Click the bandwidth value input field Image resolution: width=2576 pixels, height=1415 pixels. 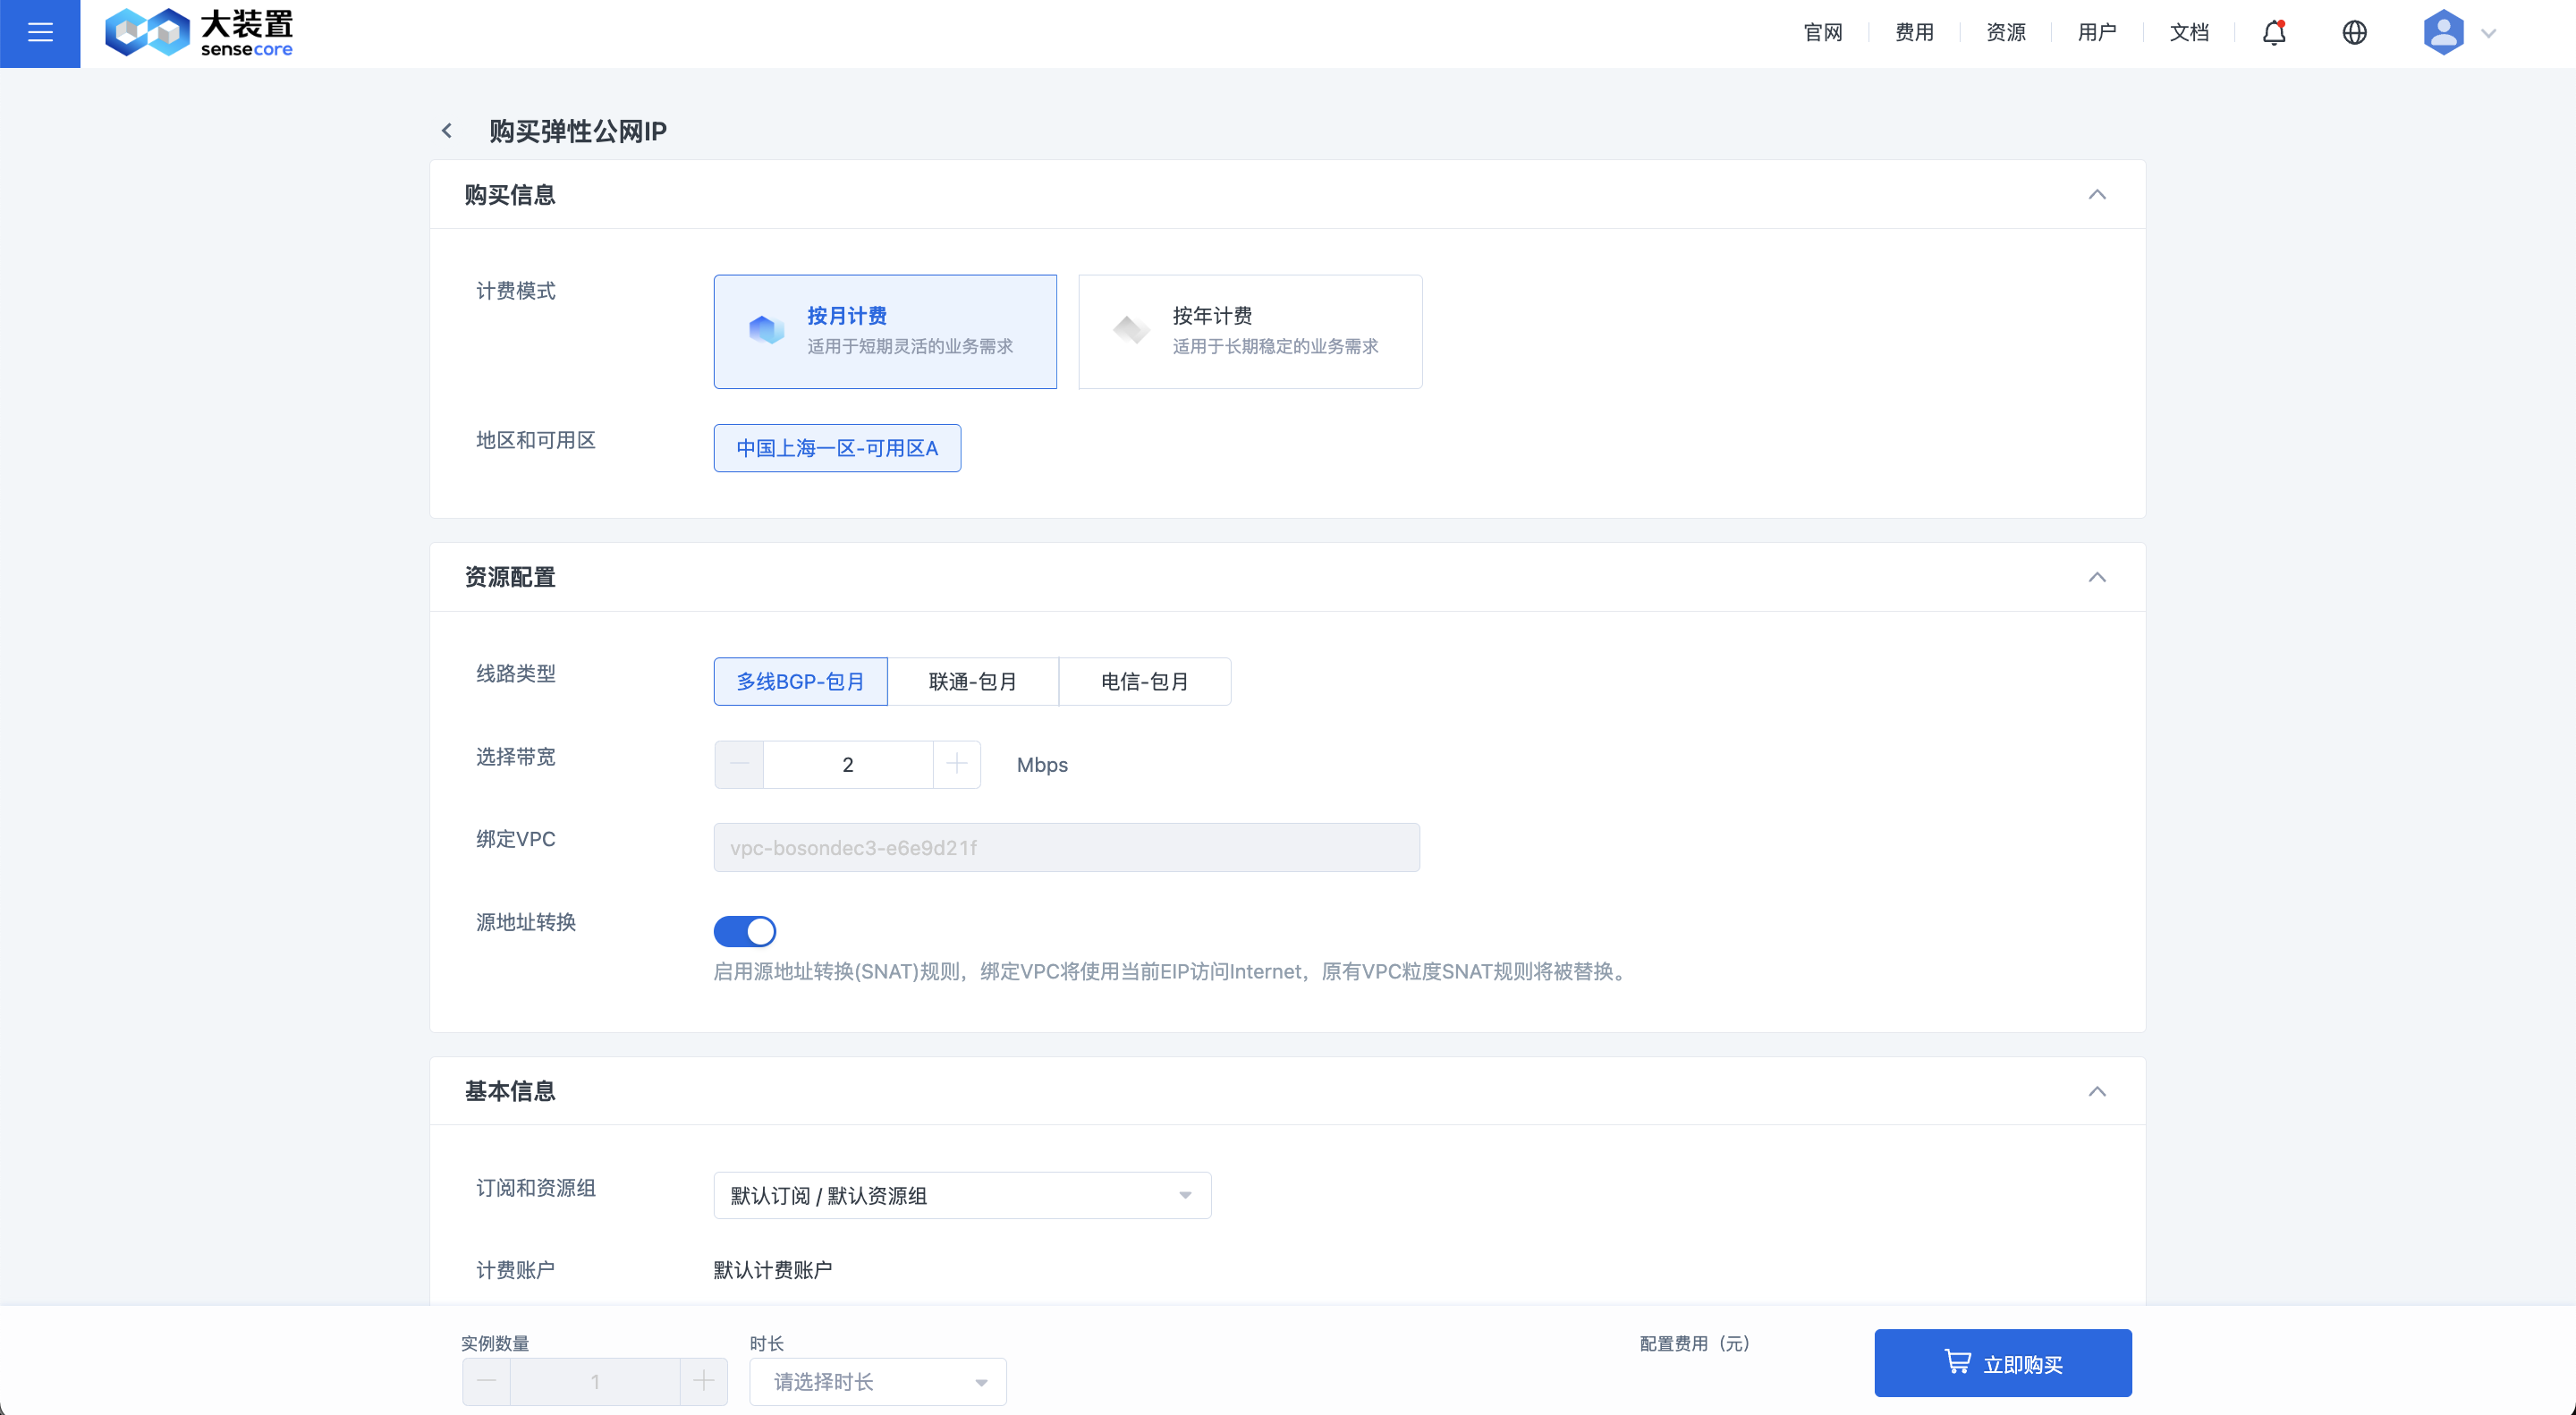pyautogui.click(x=847, y=765)
